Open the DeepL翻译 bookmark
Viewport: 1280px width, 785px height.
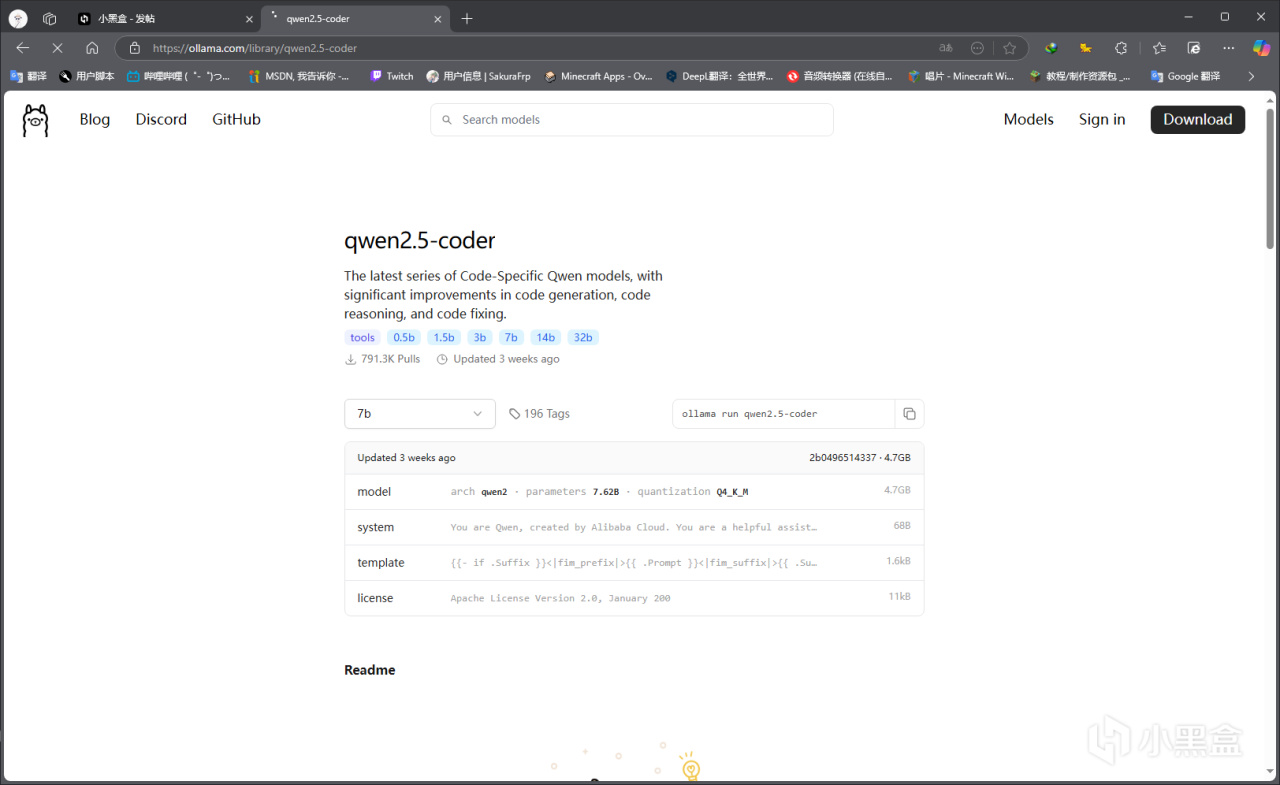719,76
